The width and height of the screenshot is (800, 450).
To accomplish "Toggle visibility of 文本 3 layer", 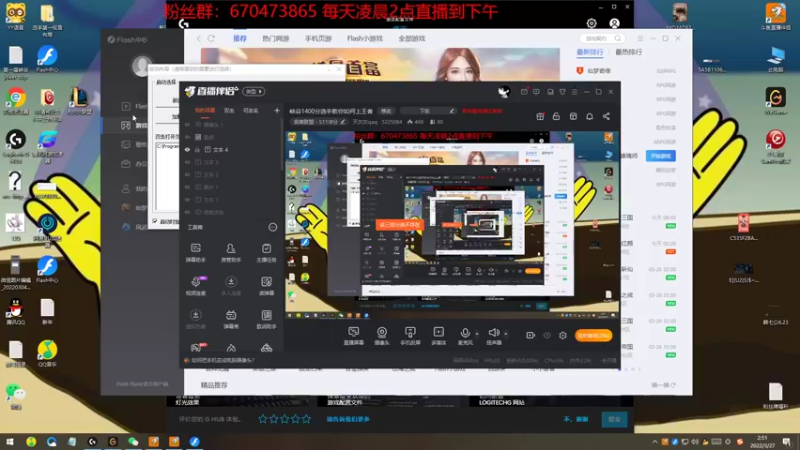I will [x=187, y=162].
